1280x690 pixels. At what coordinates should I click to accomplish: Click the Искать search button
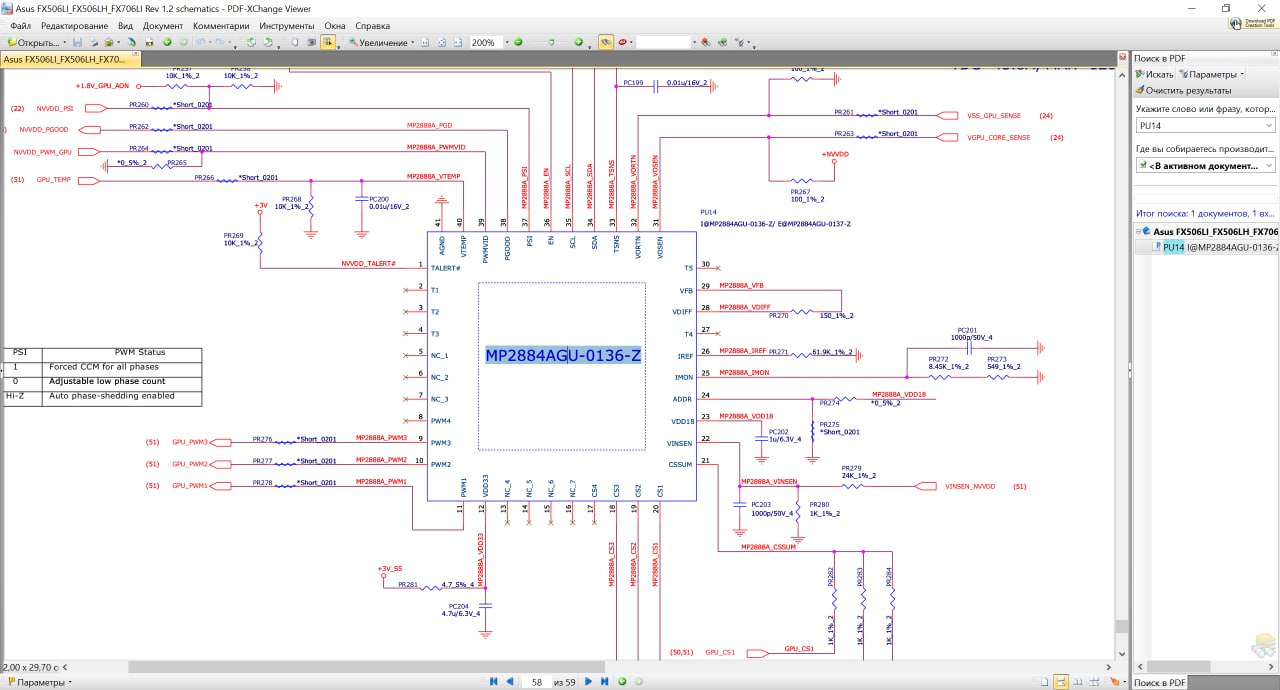click(x=1154, y=74)
